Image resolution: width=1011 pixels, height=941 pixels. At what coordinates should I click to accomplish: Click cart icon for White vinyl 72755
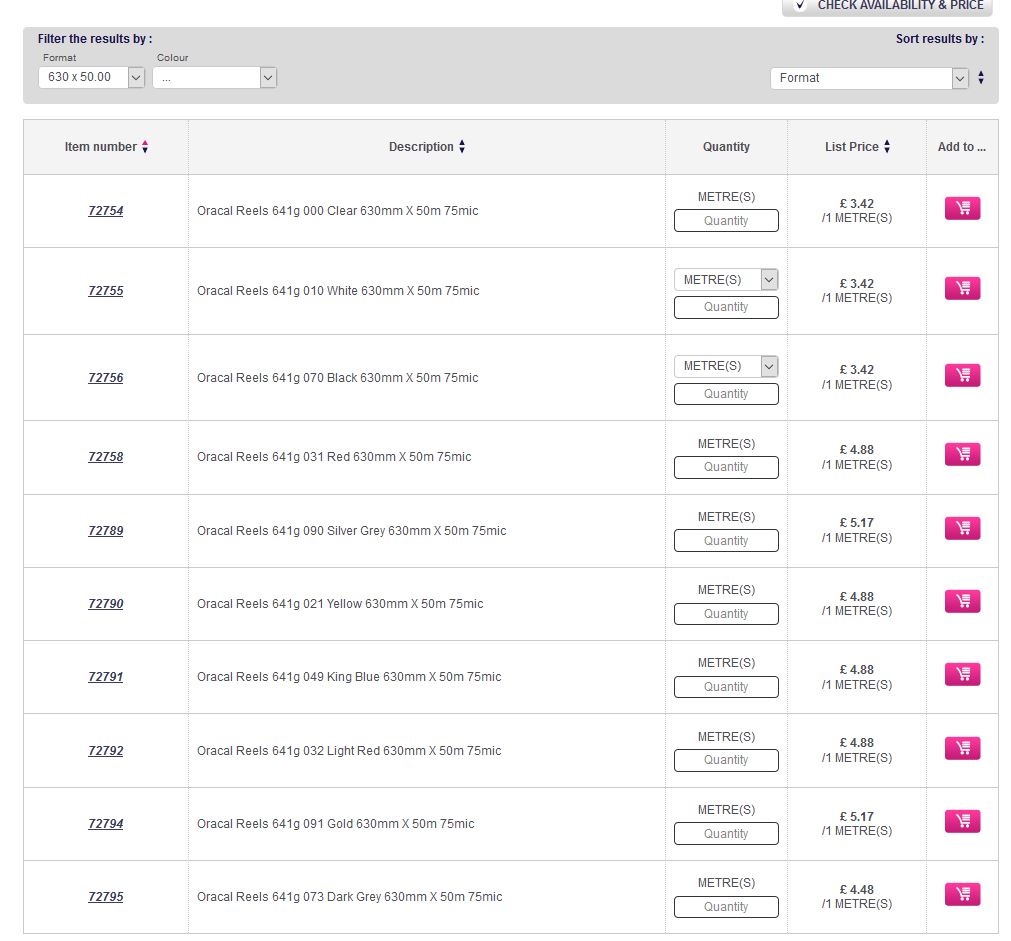962,288
